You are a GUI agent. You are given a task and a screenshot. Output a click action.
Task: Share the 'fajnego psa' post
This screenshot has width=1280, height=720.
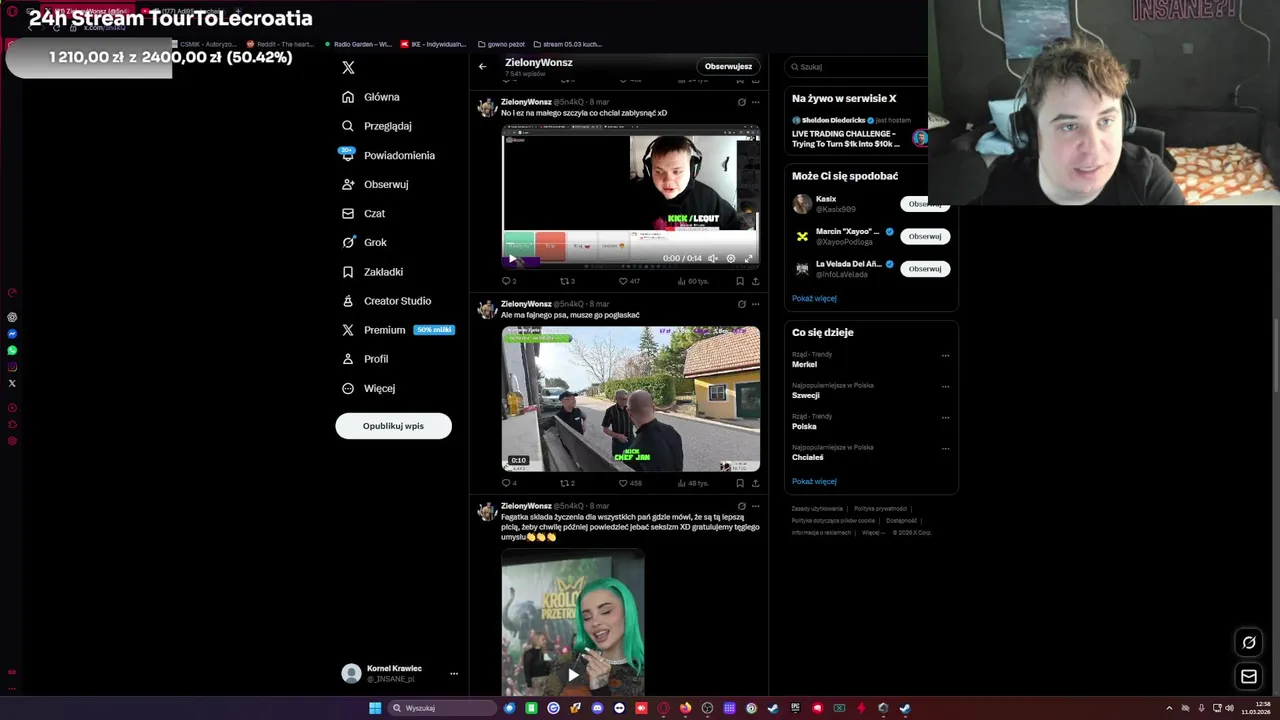coord(755,483)
